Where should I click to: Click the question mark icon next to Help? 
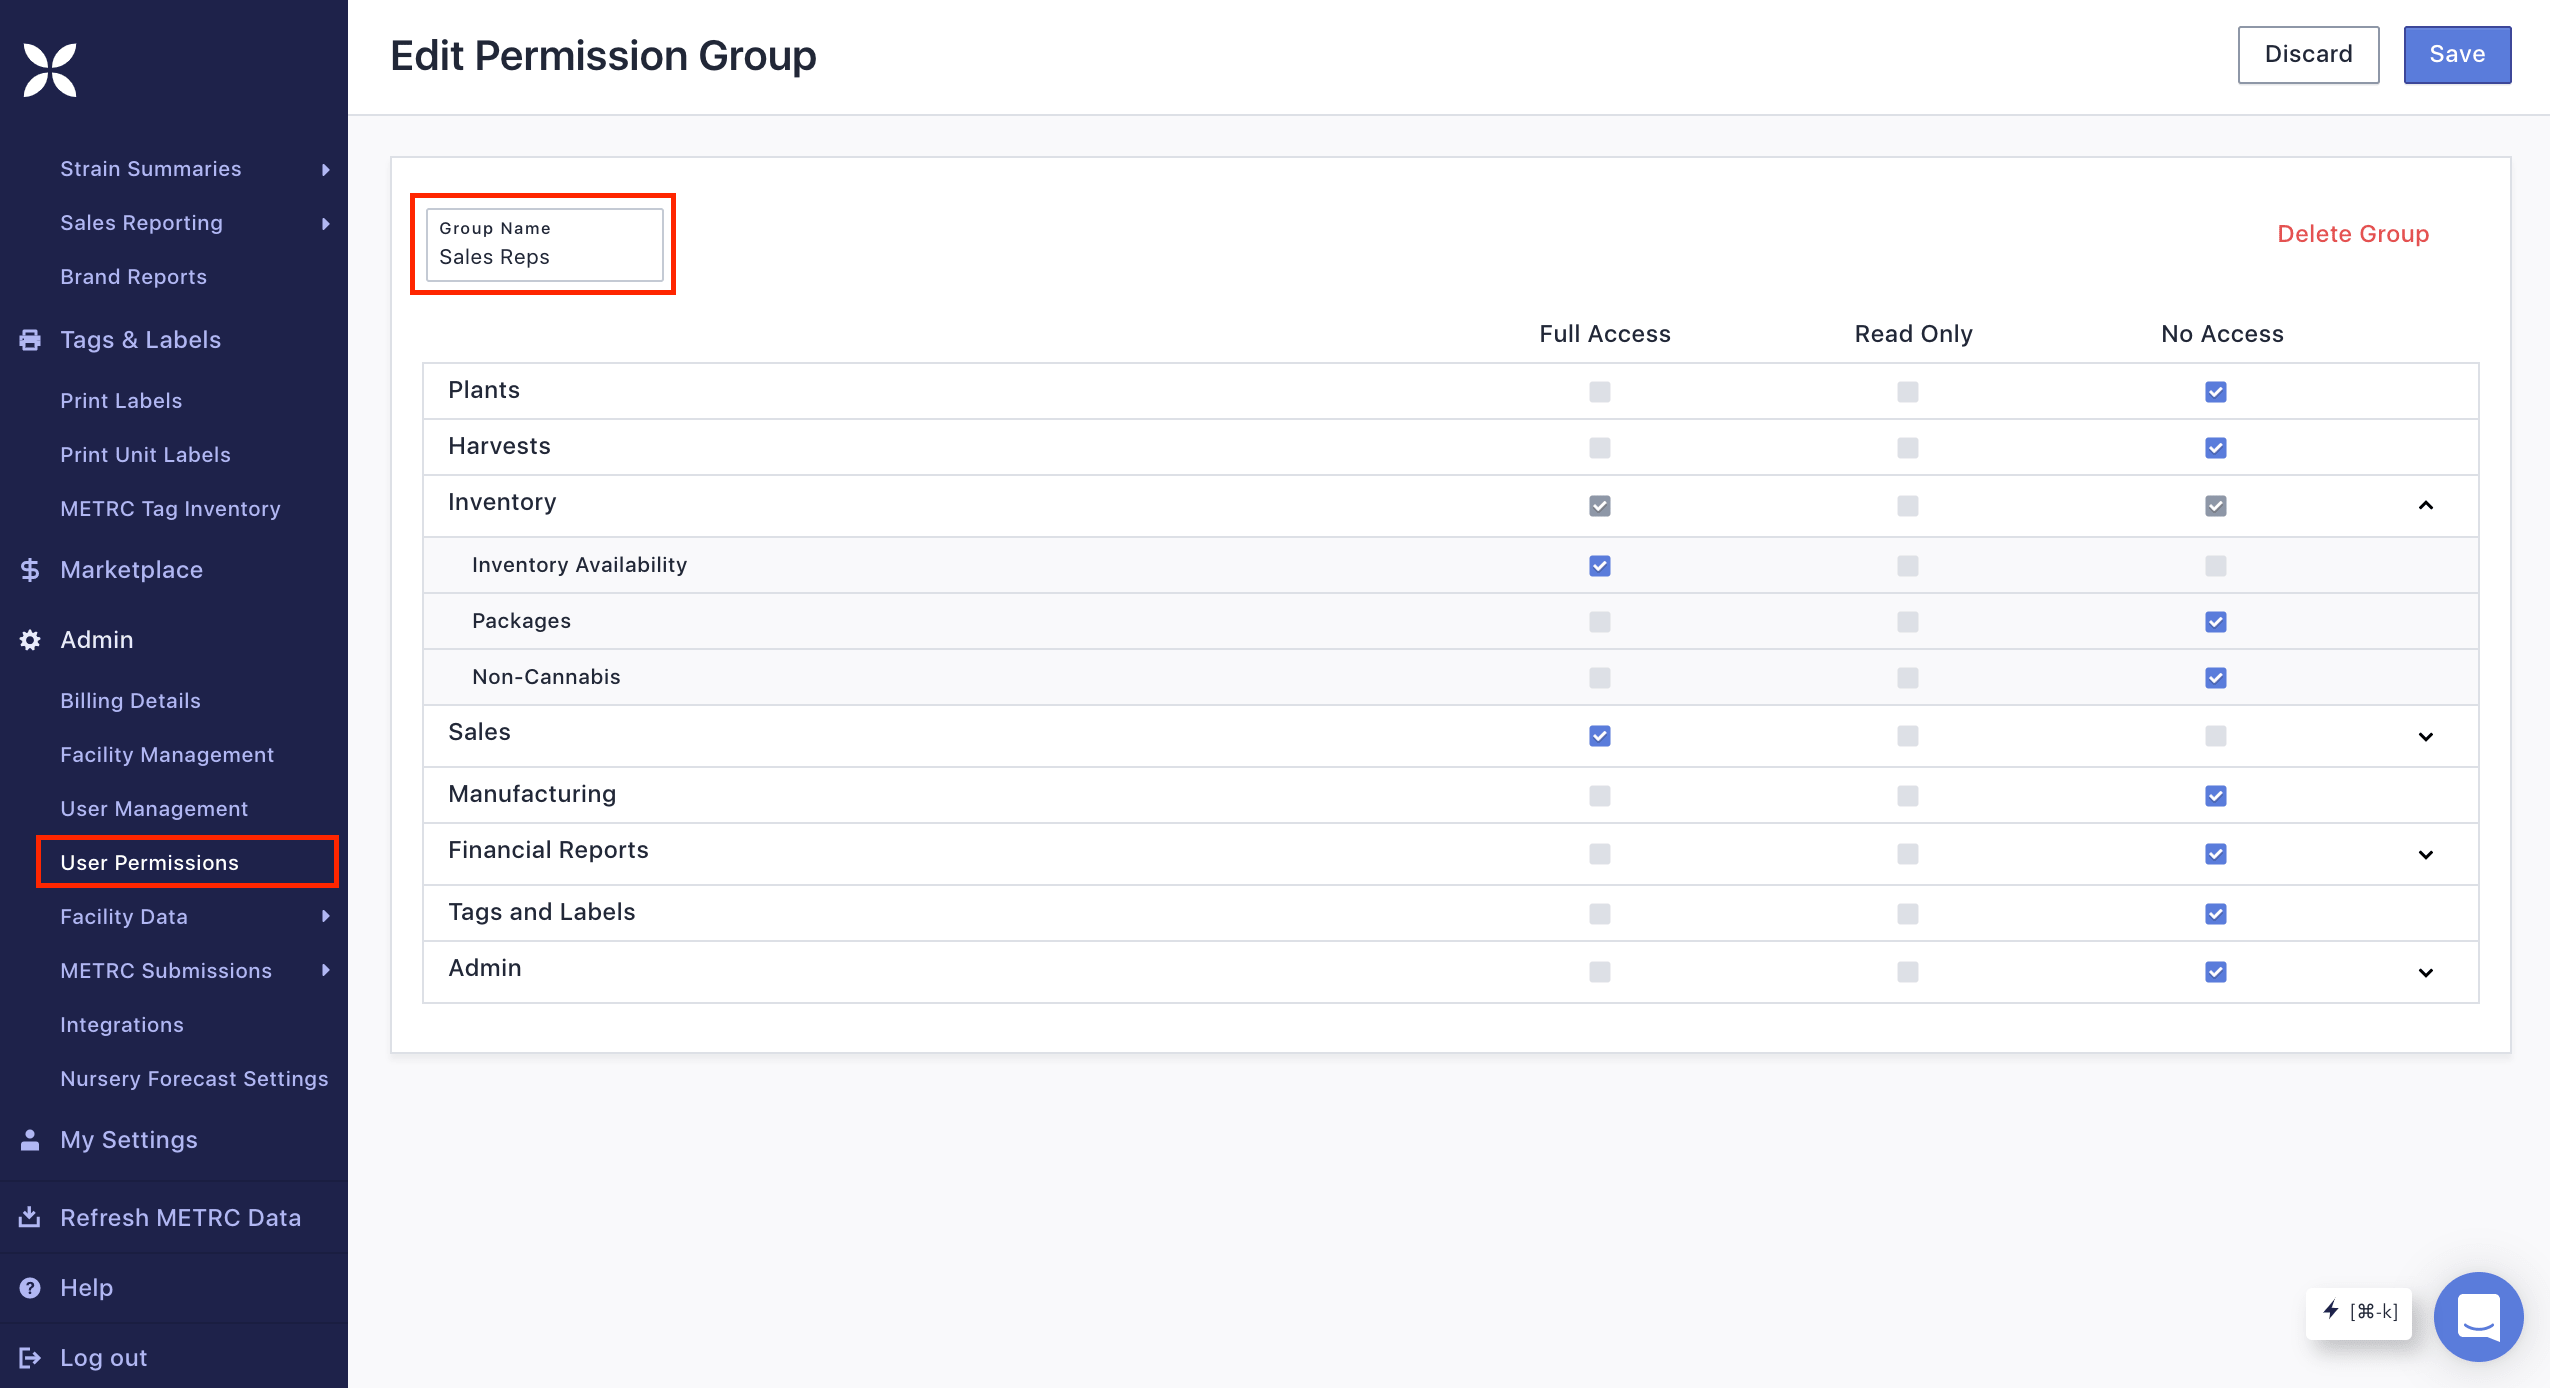click(29, 1287)
